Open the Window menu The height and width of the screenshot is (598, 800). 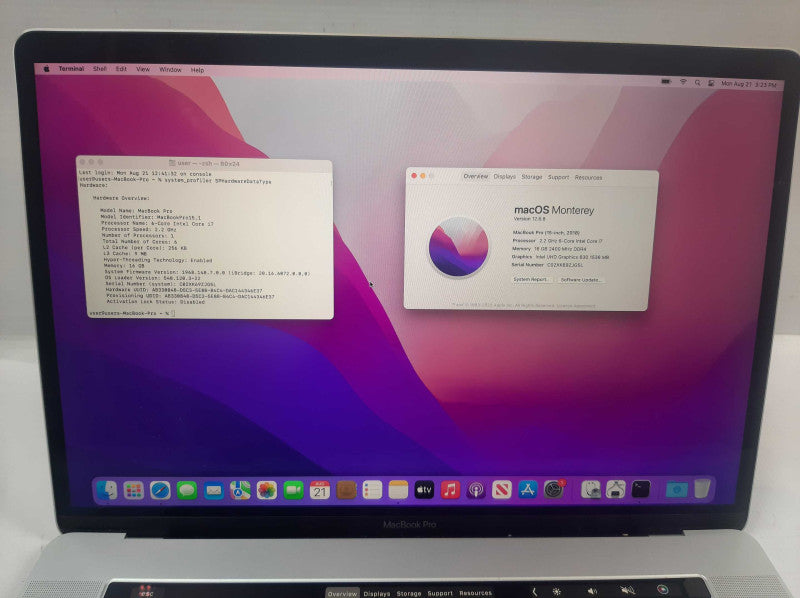coord(170,70)
